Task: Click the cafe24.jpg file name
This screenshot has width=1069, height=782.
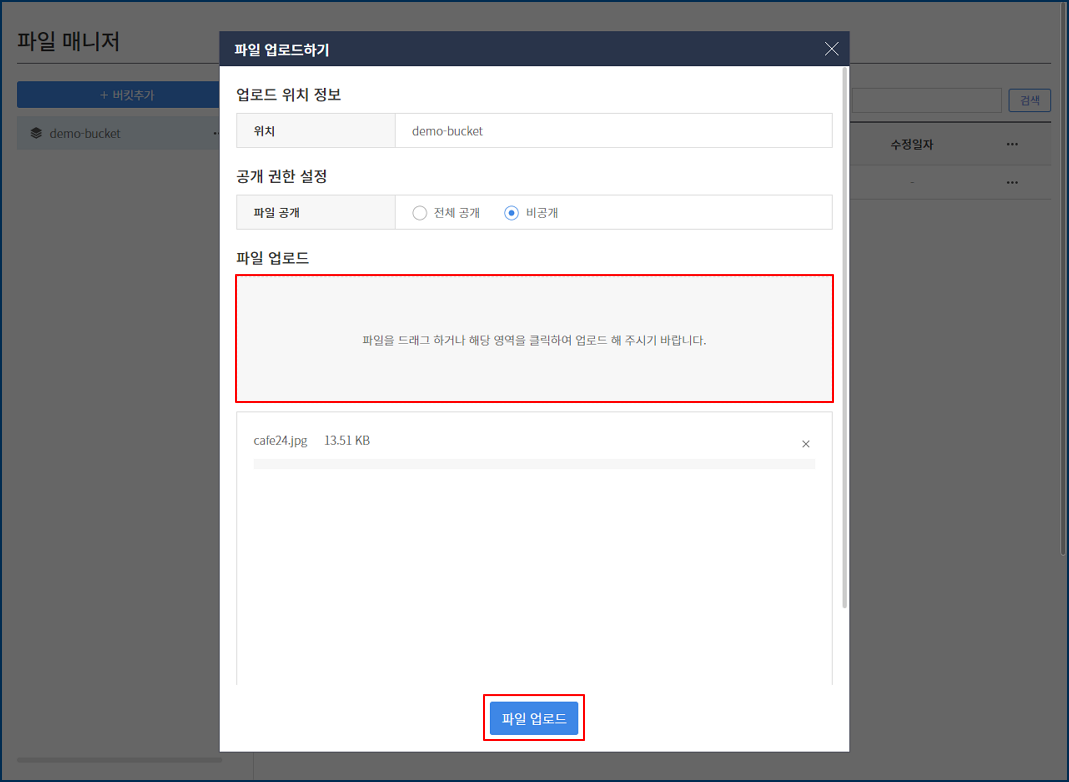Action: (x=281, y=441)
